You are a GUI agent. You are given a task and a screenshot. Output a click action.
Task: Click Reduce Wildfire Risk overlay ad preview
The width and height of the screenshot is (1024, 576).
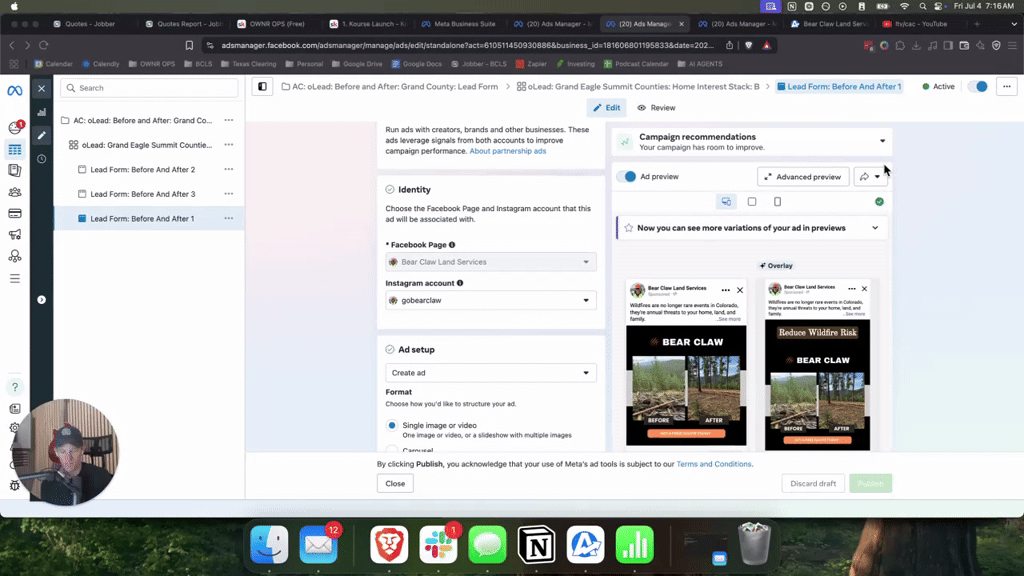click(x=817, y=387)
